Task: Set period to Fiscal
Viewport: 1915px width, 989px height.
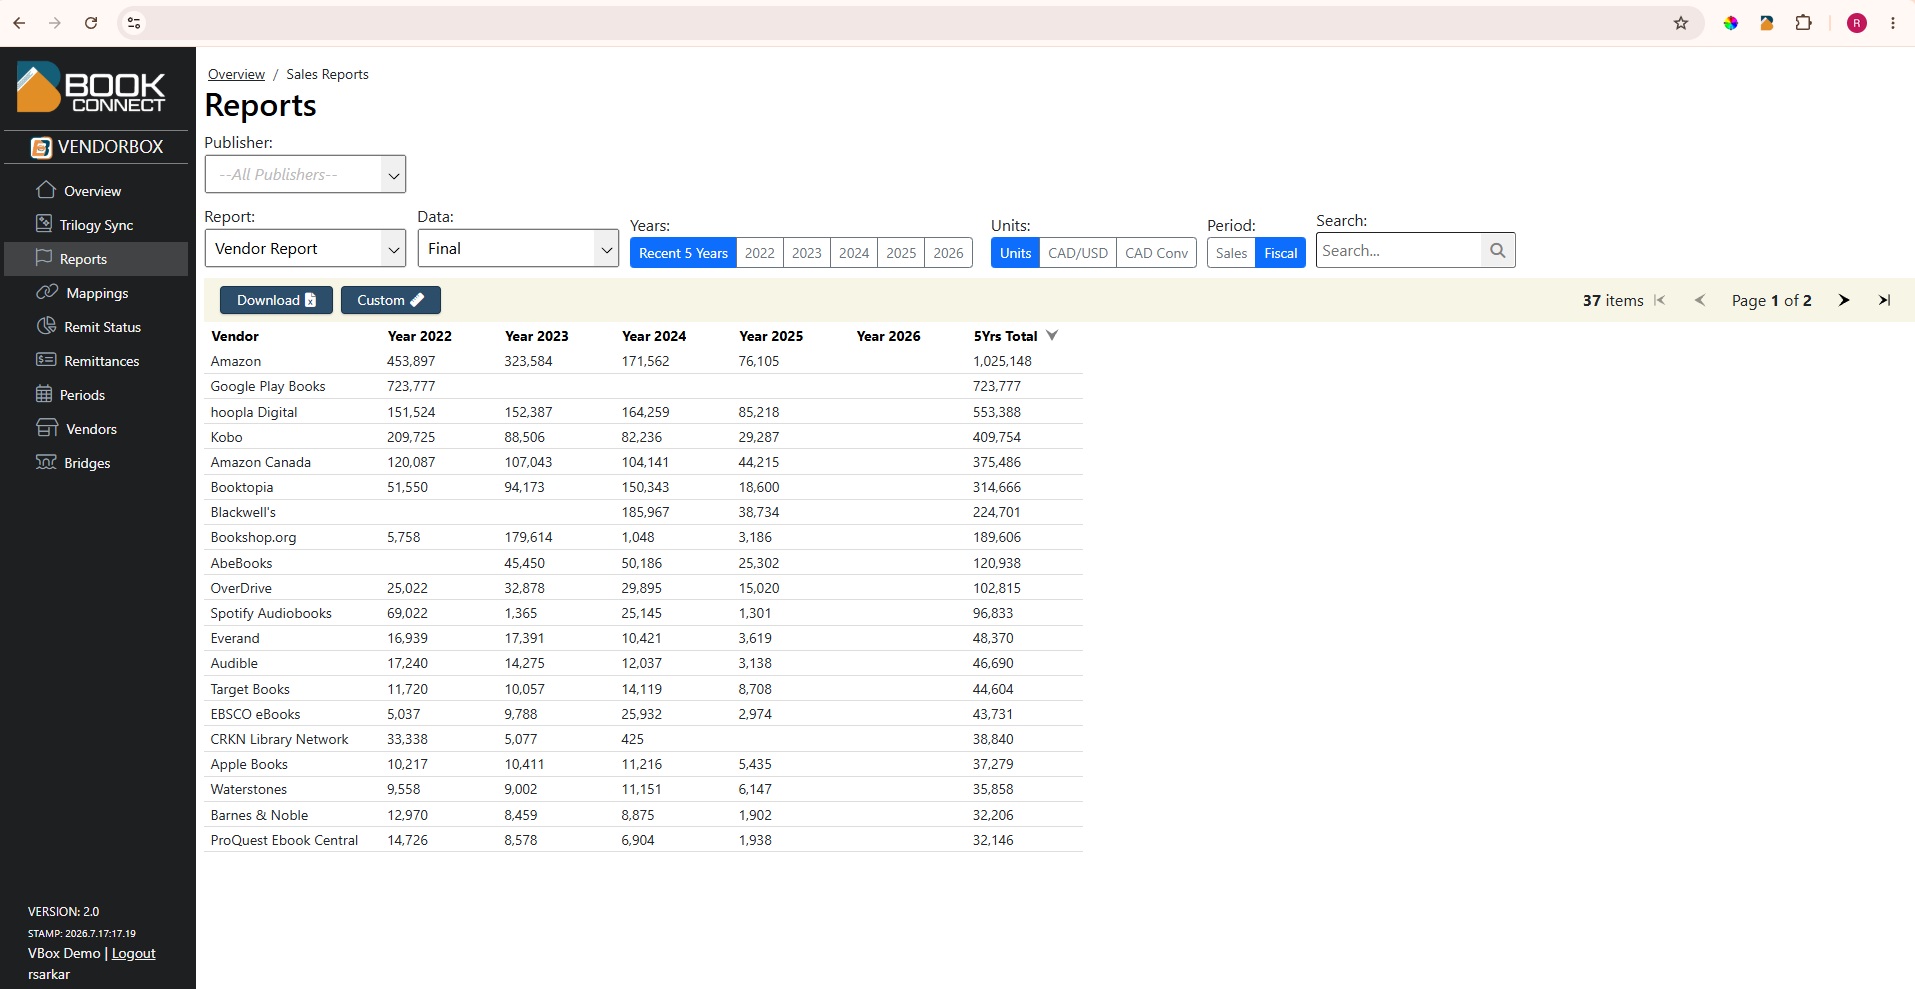Action: pos(1281,253)
